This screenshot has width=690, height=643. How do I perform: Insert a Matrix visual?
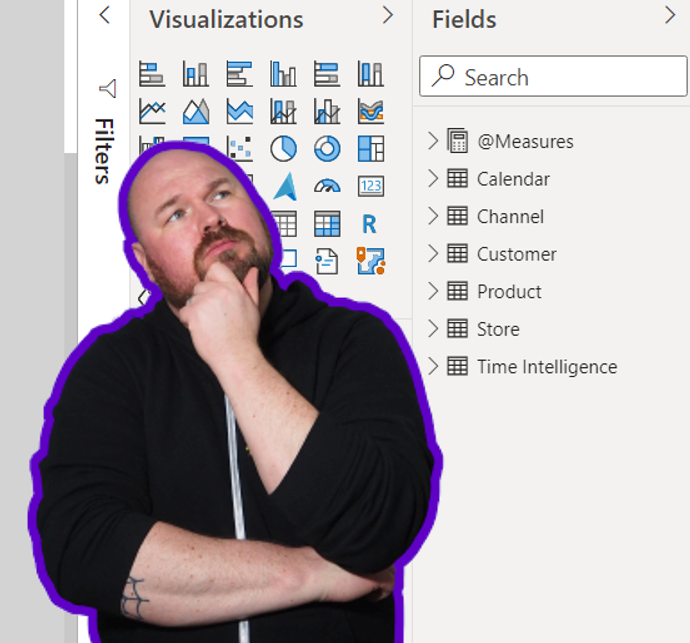click(327, 224)
